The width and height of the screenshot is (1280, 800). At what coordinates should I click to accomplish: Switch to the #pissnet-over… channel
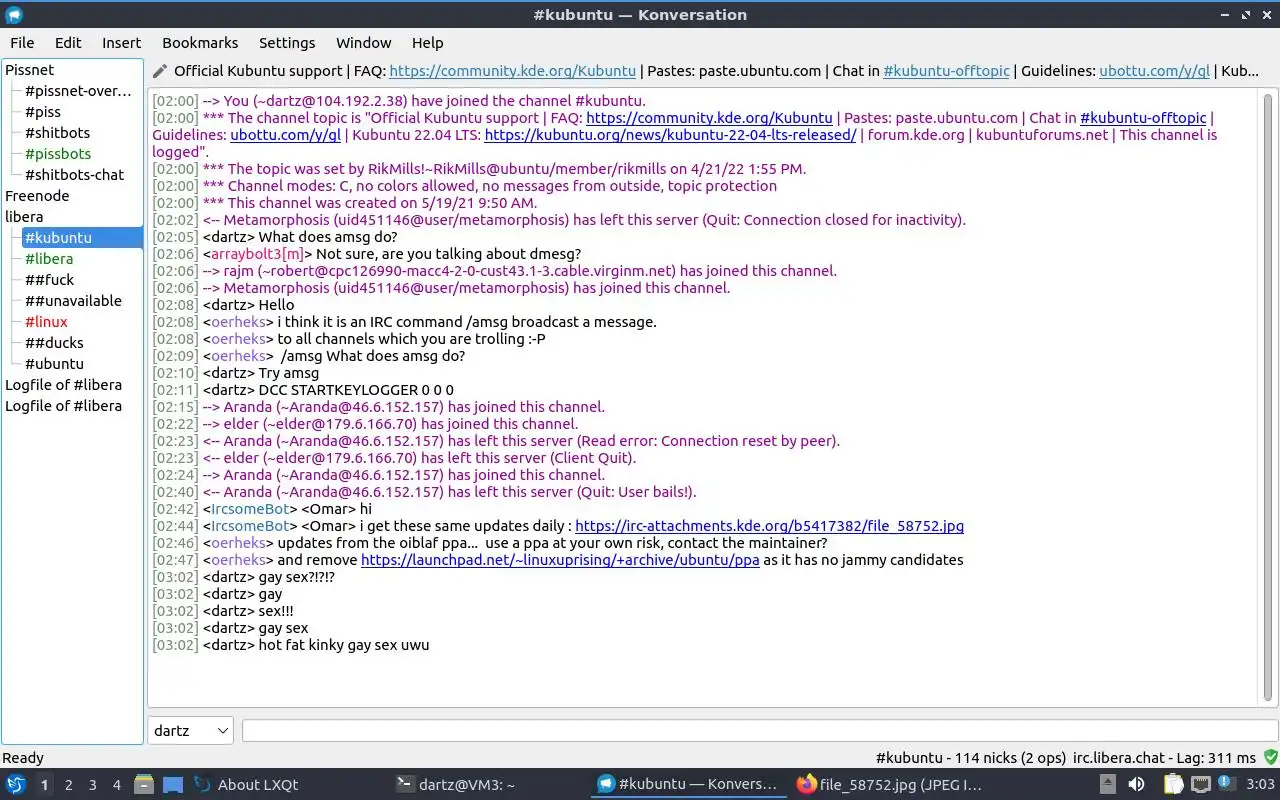[78, 91]
